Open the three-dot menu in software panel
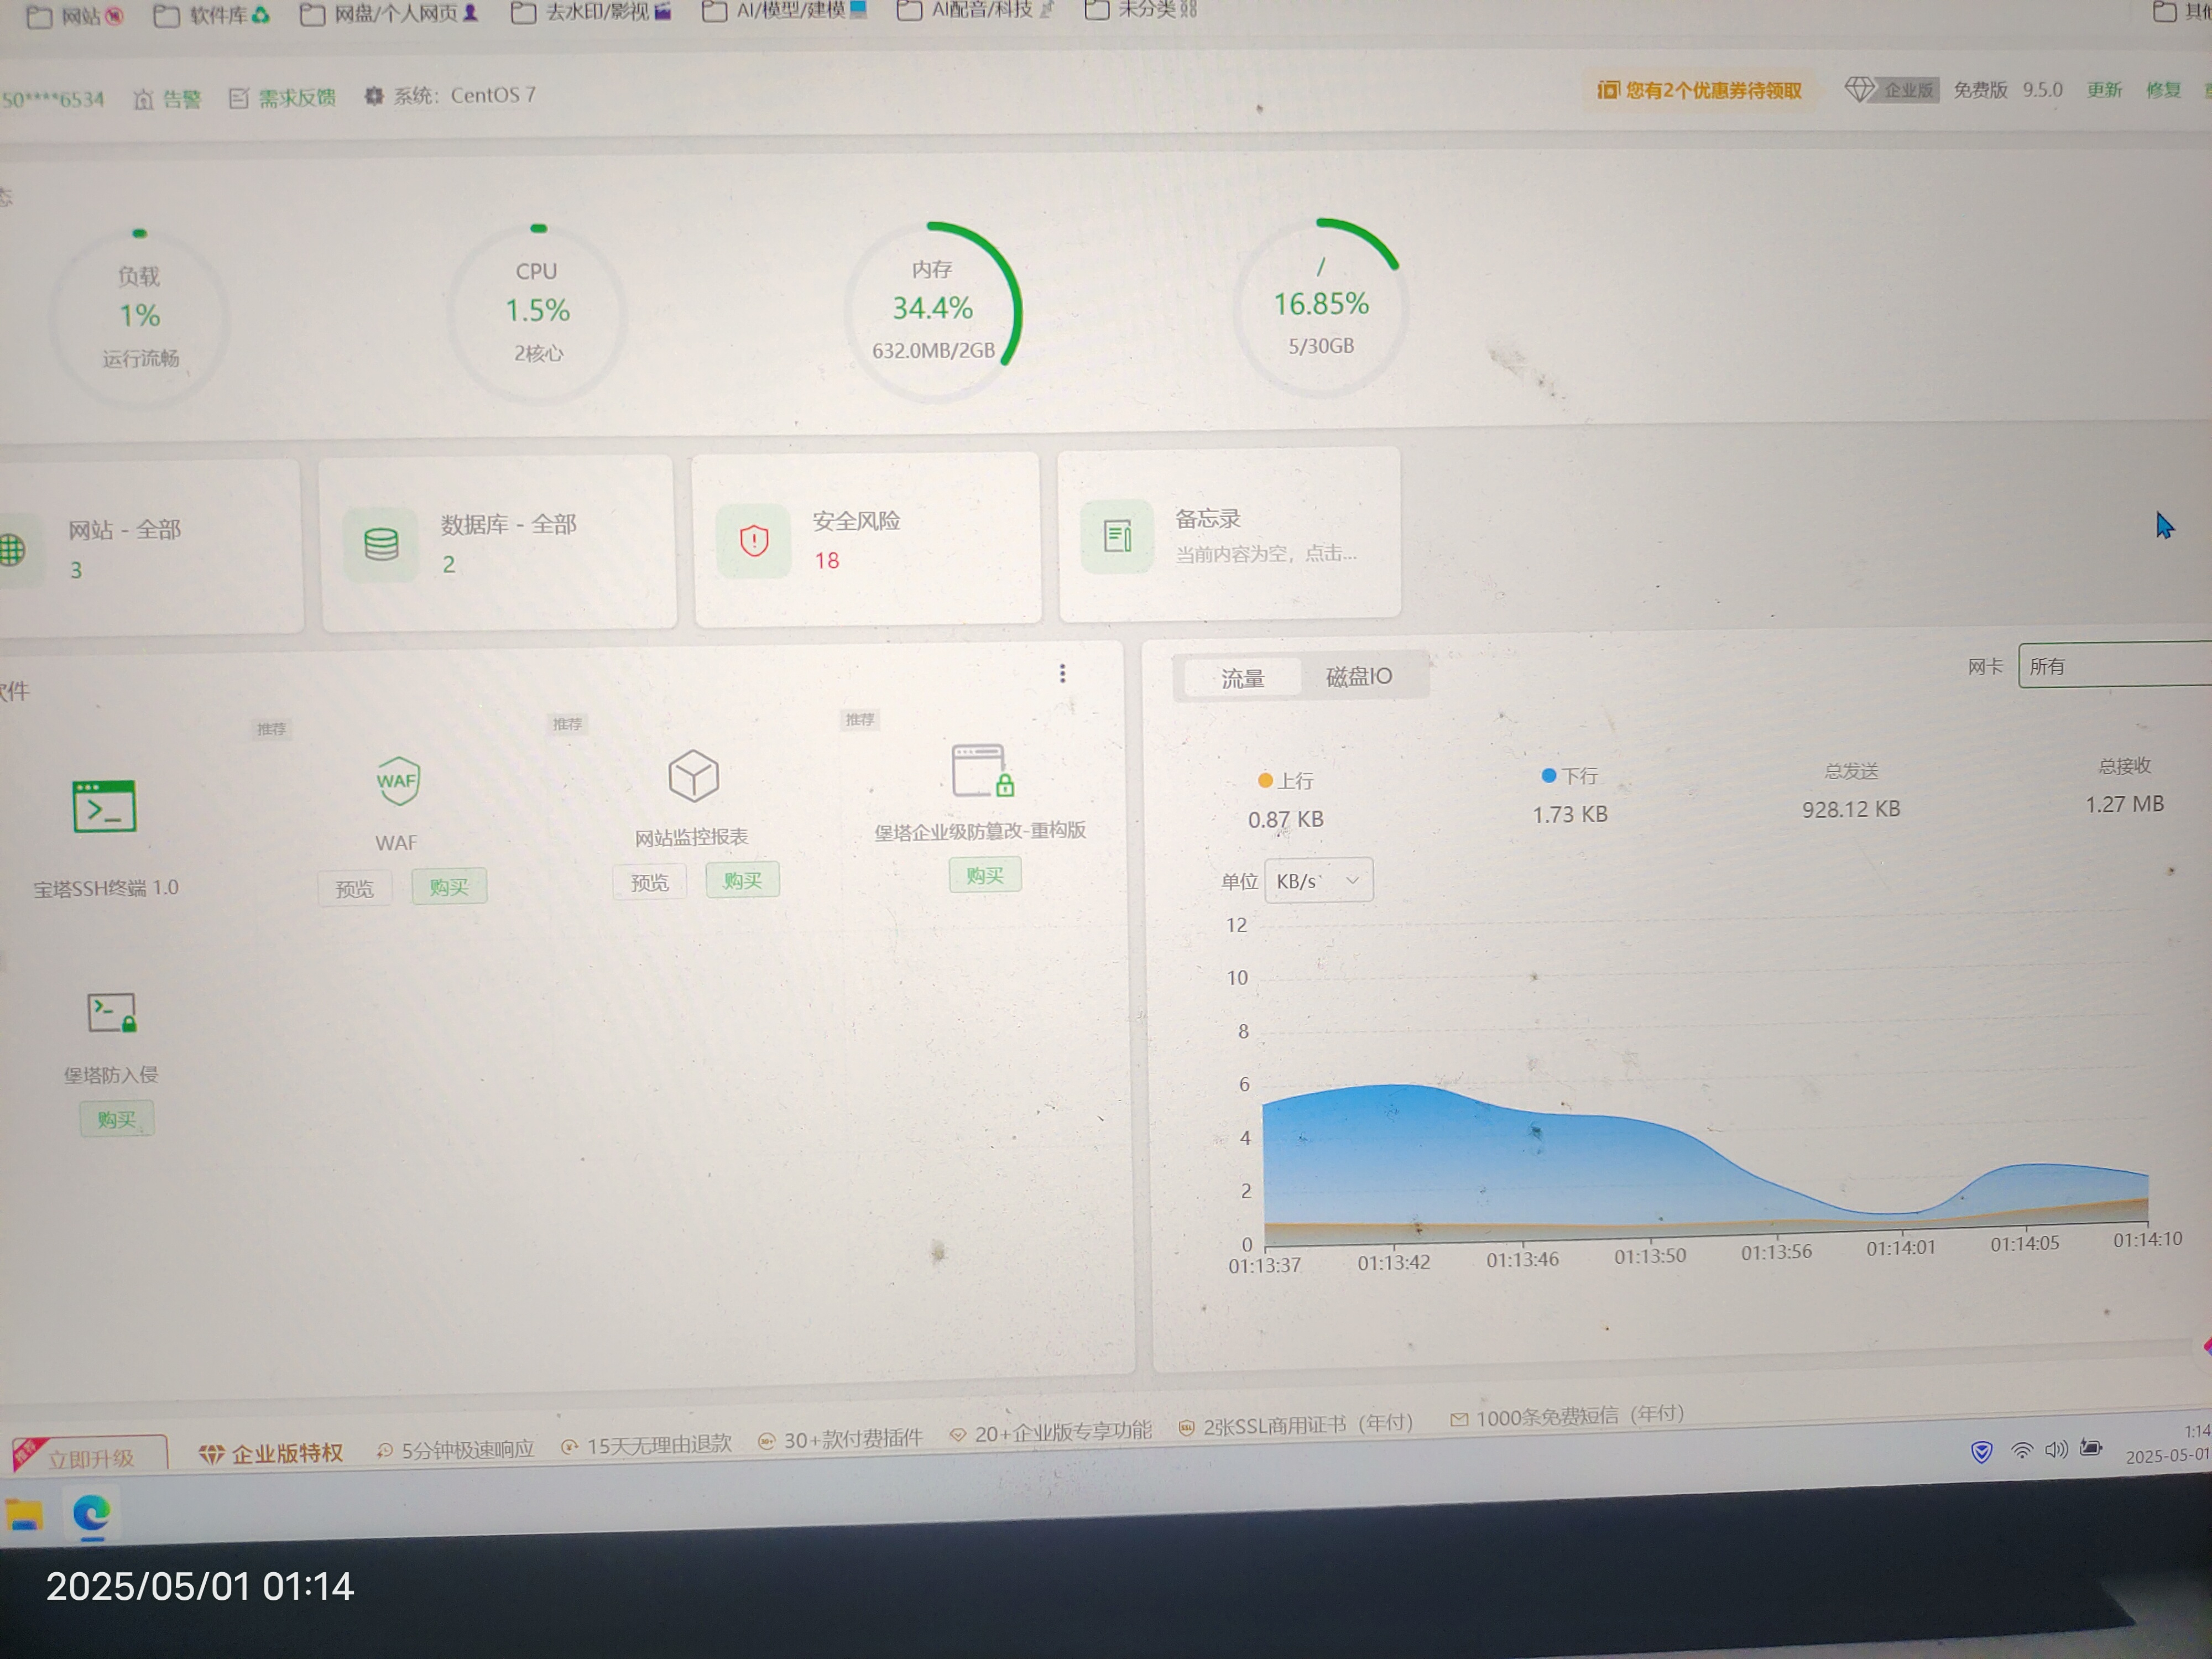The height and width of the screenshot is (1659, 2212). coord(1062,674)
